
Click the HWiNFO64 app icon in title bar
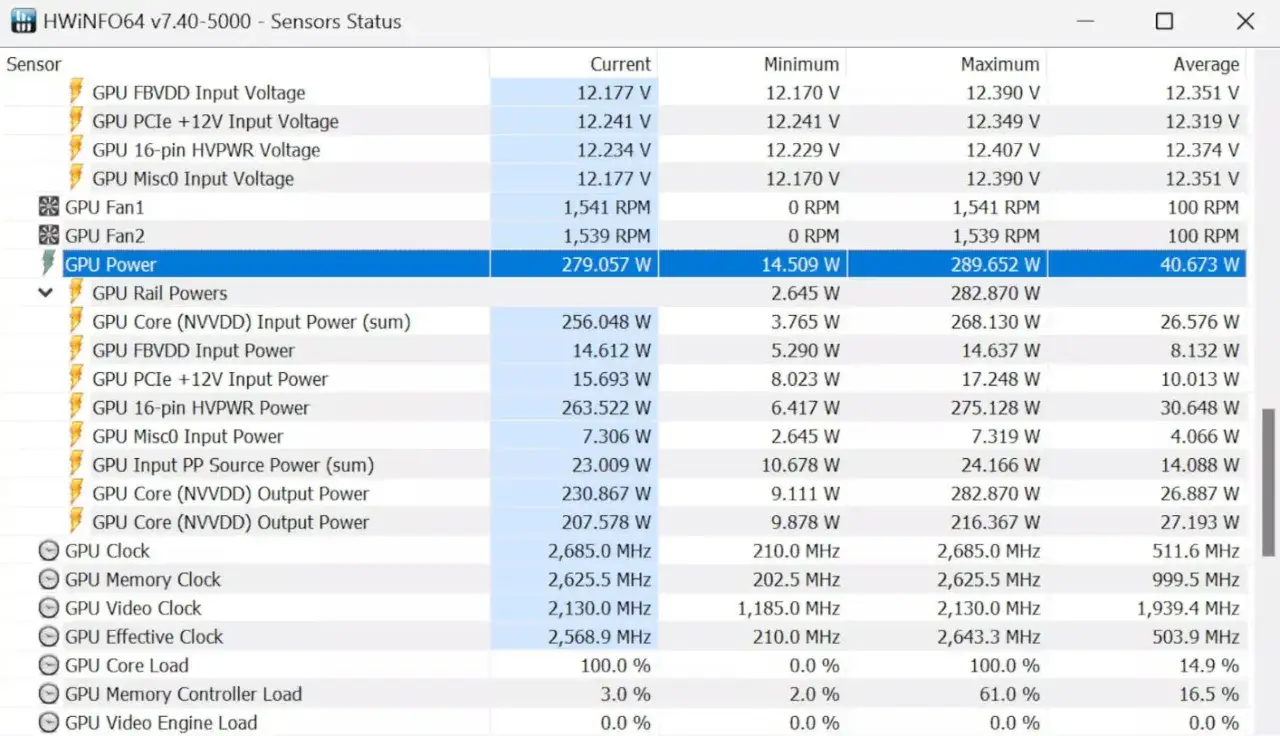point(22,21)
